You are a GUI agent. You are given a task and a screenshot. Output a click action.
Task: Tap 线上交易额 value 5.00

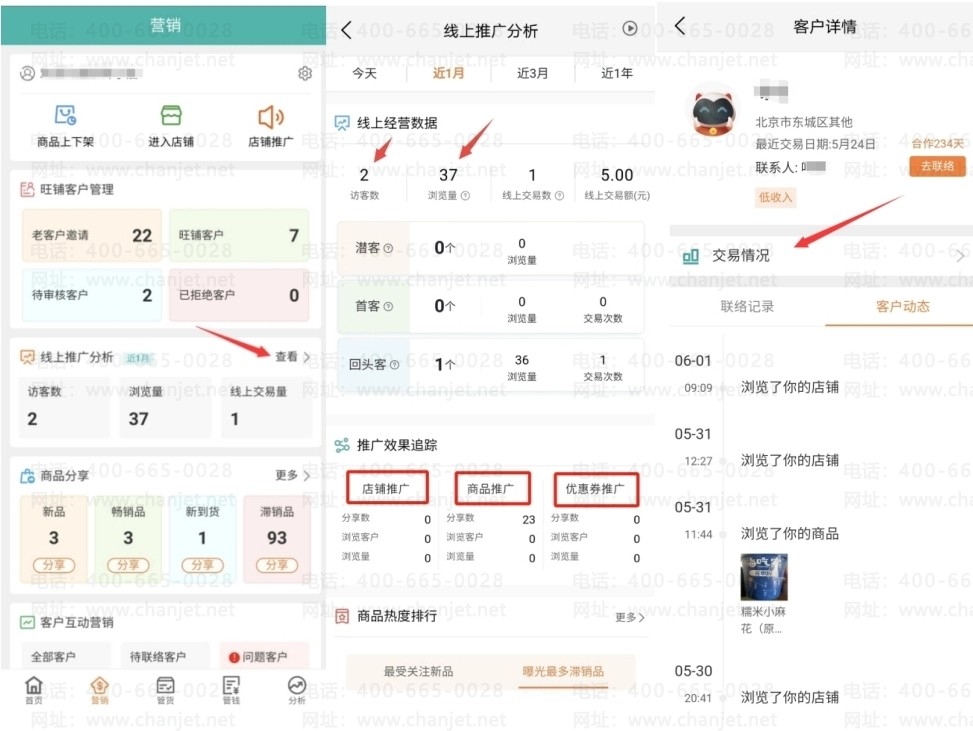(x=617, y=176)
